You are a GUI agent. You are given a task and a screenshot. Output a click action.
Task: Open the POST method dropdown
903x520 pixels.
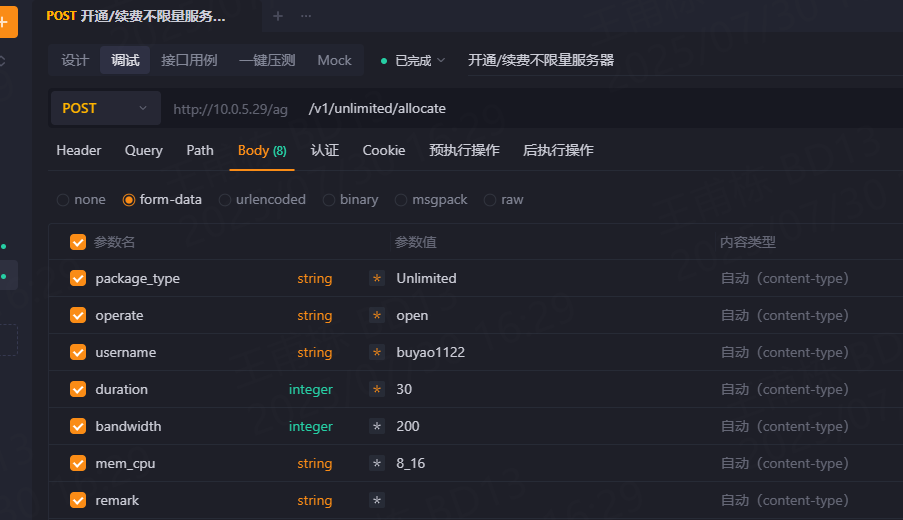pos(105,108)
